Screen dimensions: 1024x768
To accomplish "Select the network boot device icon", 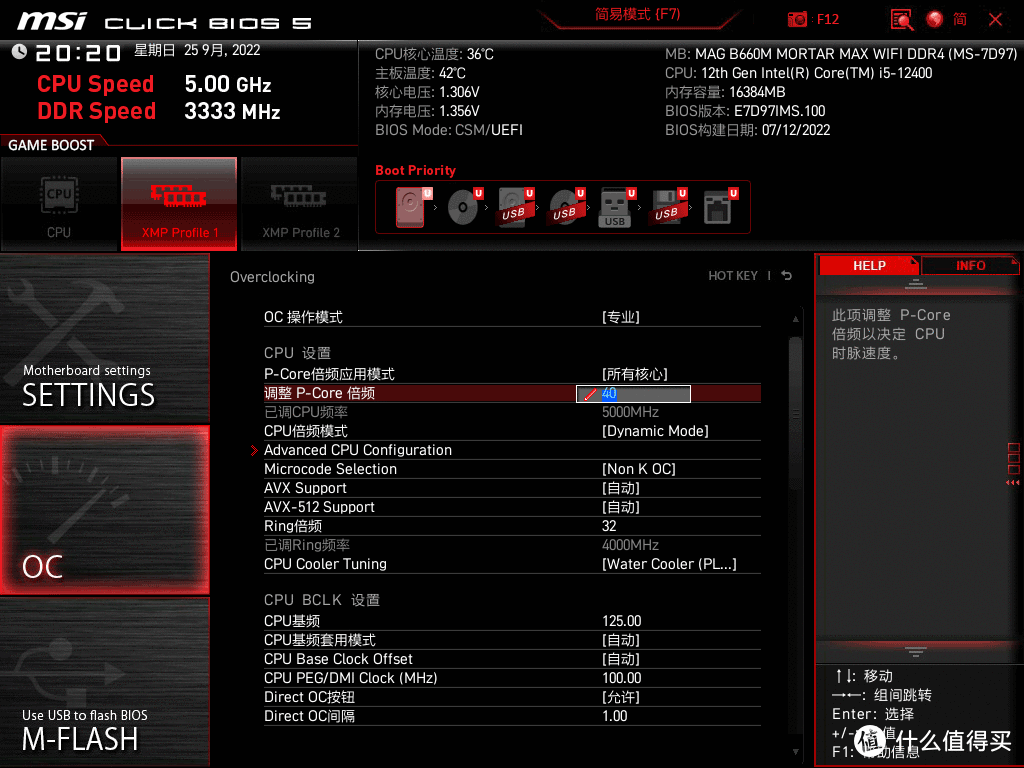I will coord(720,207).
